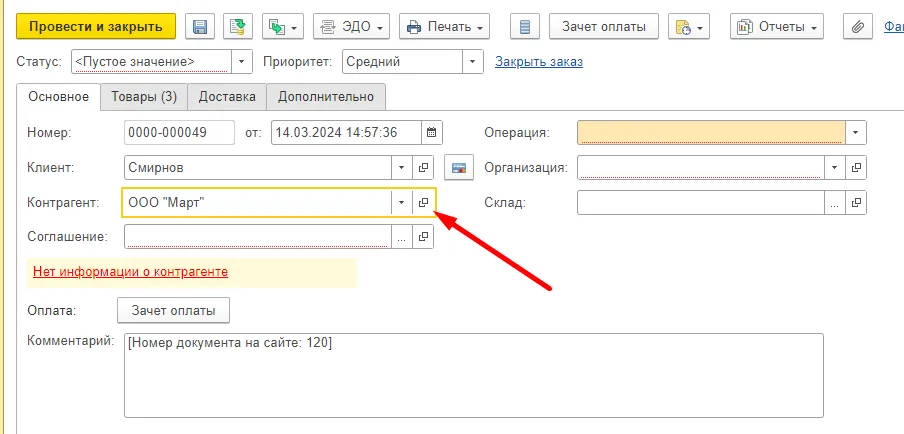Click the client card icon next to Клиент
Image resolution: width=904 pixels, height=434 pixels.
460,168
